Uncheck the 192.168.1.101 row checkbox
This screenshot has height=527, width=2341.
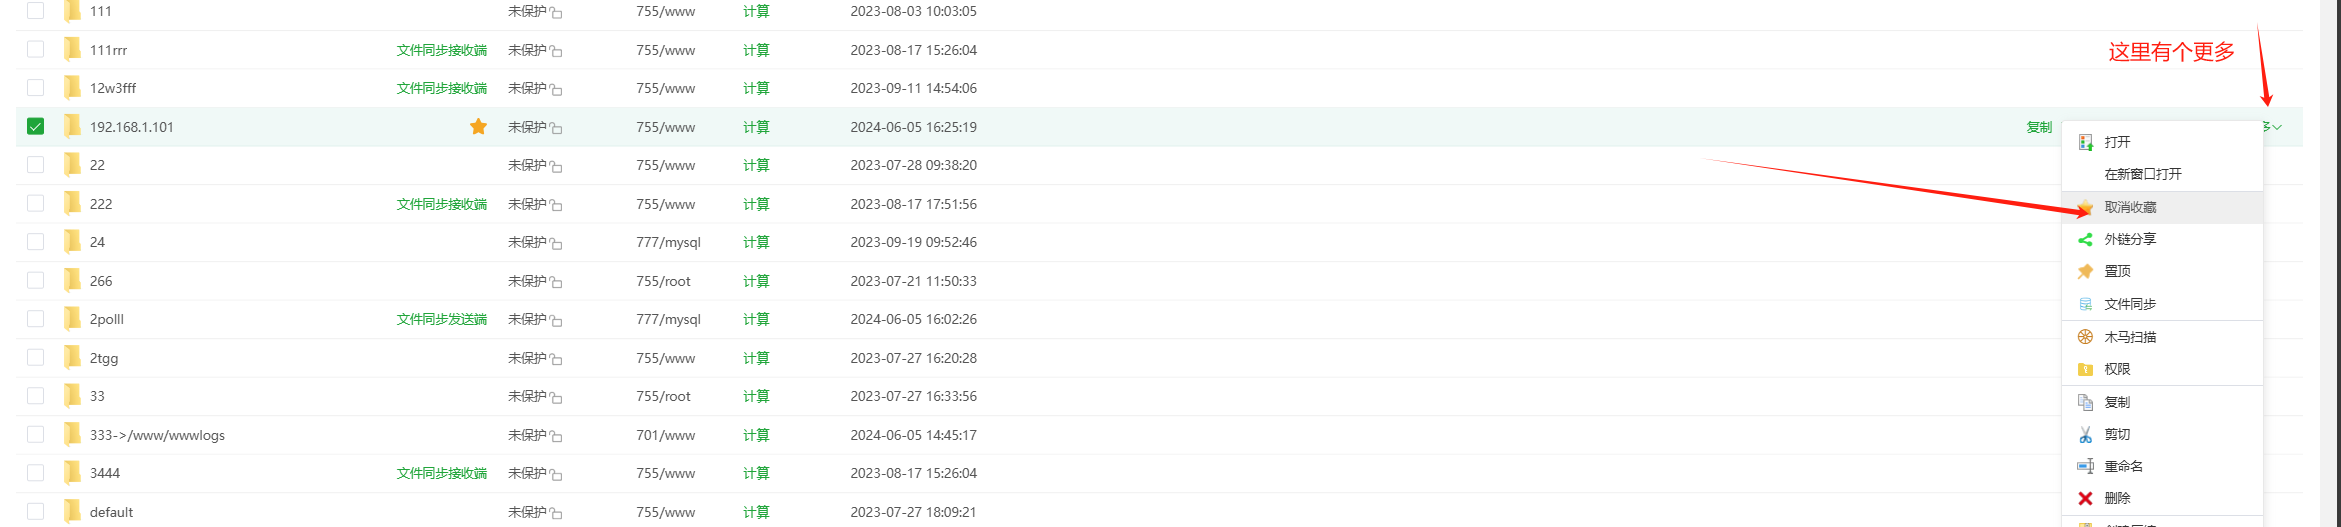36,126
